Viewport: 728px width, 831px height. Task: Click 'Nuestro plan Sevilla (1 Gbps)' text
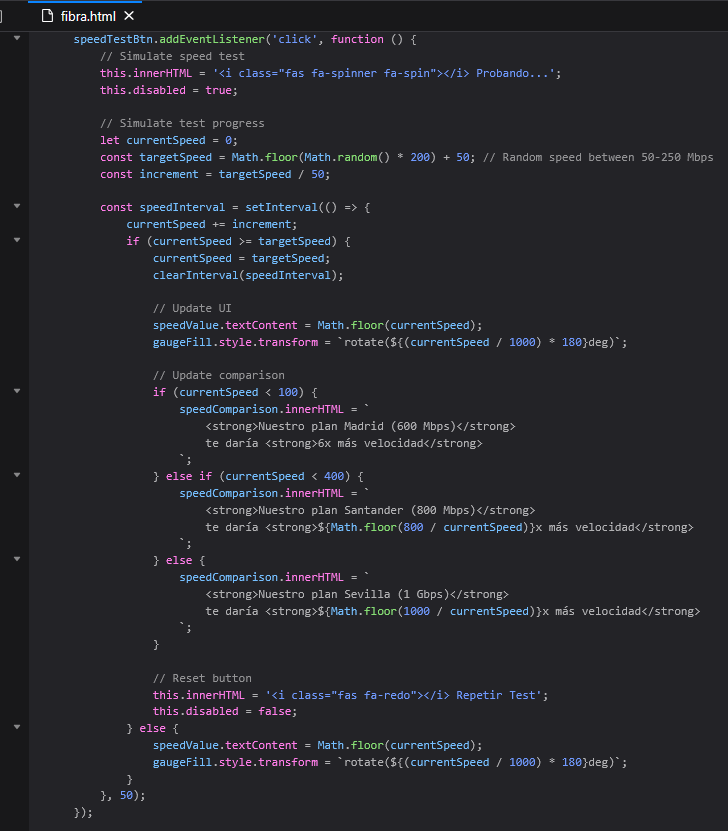(x=354, y=594)
